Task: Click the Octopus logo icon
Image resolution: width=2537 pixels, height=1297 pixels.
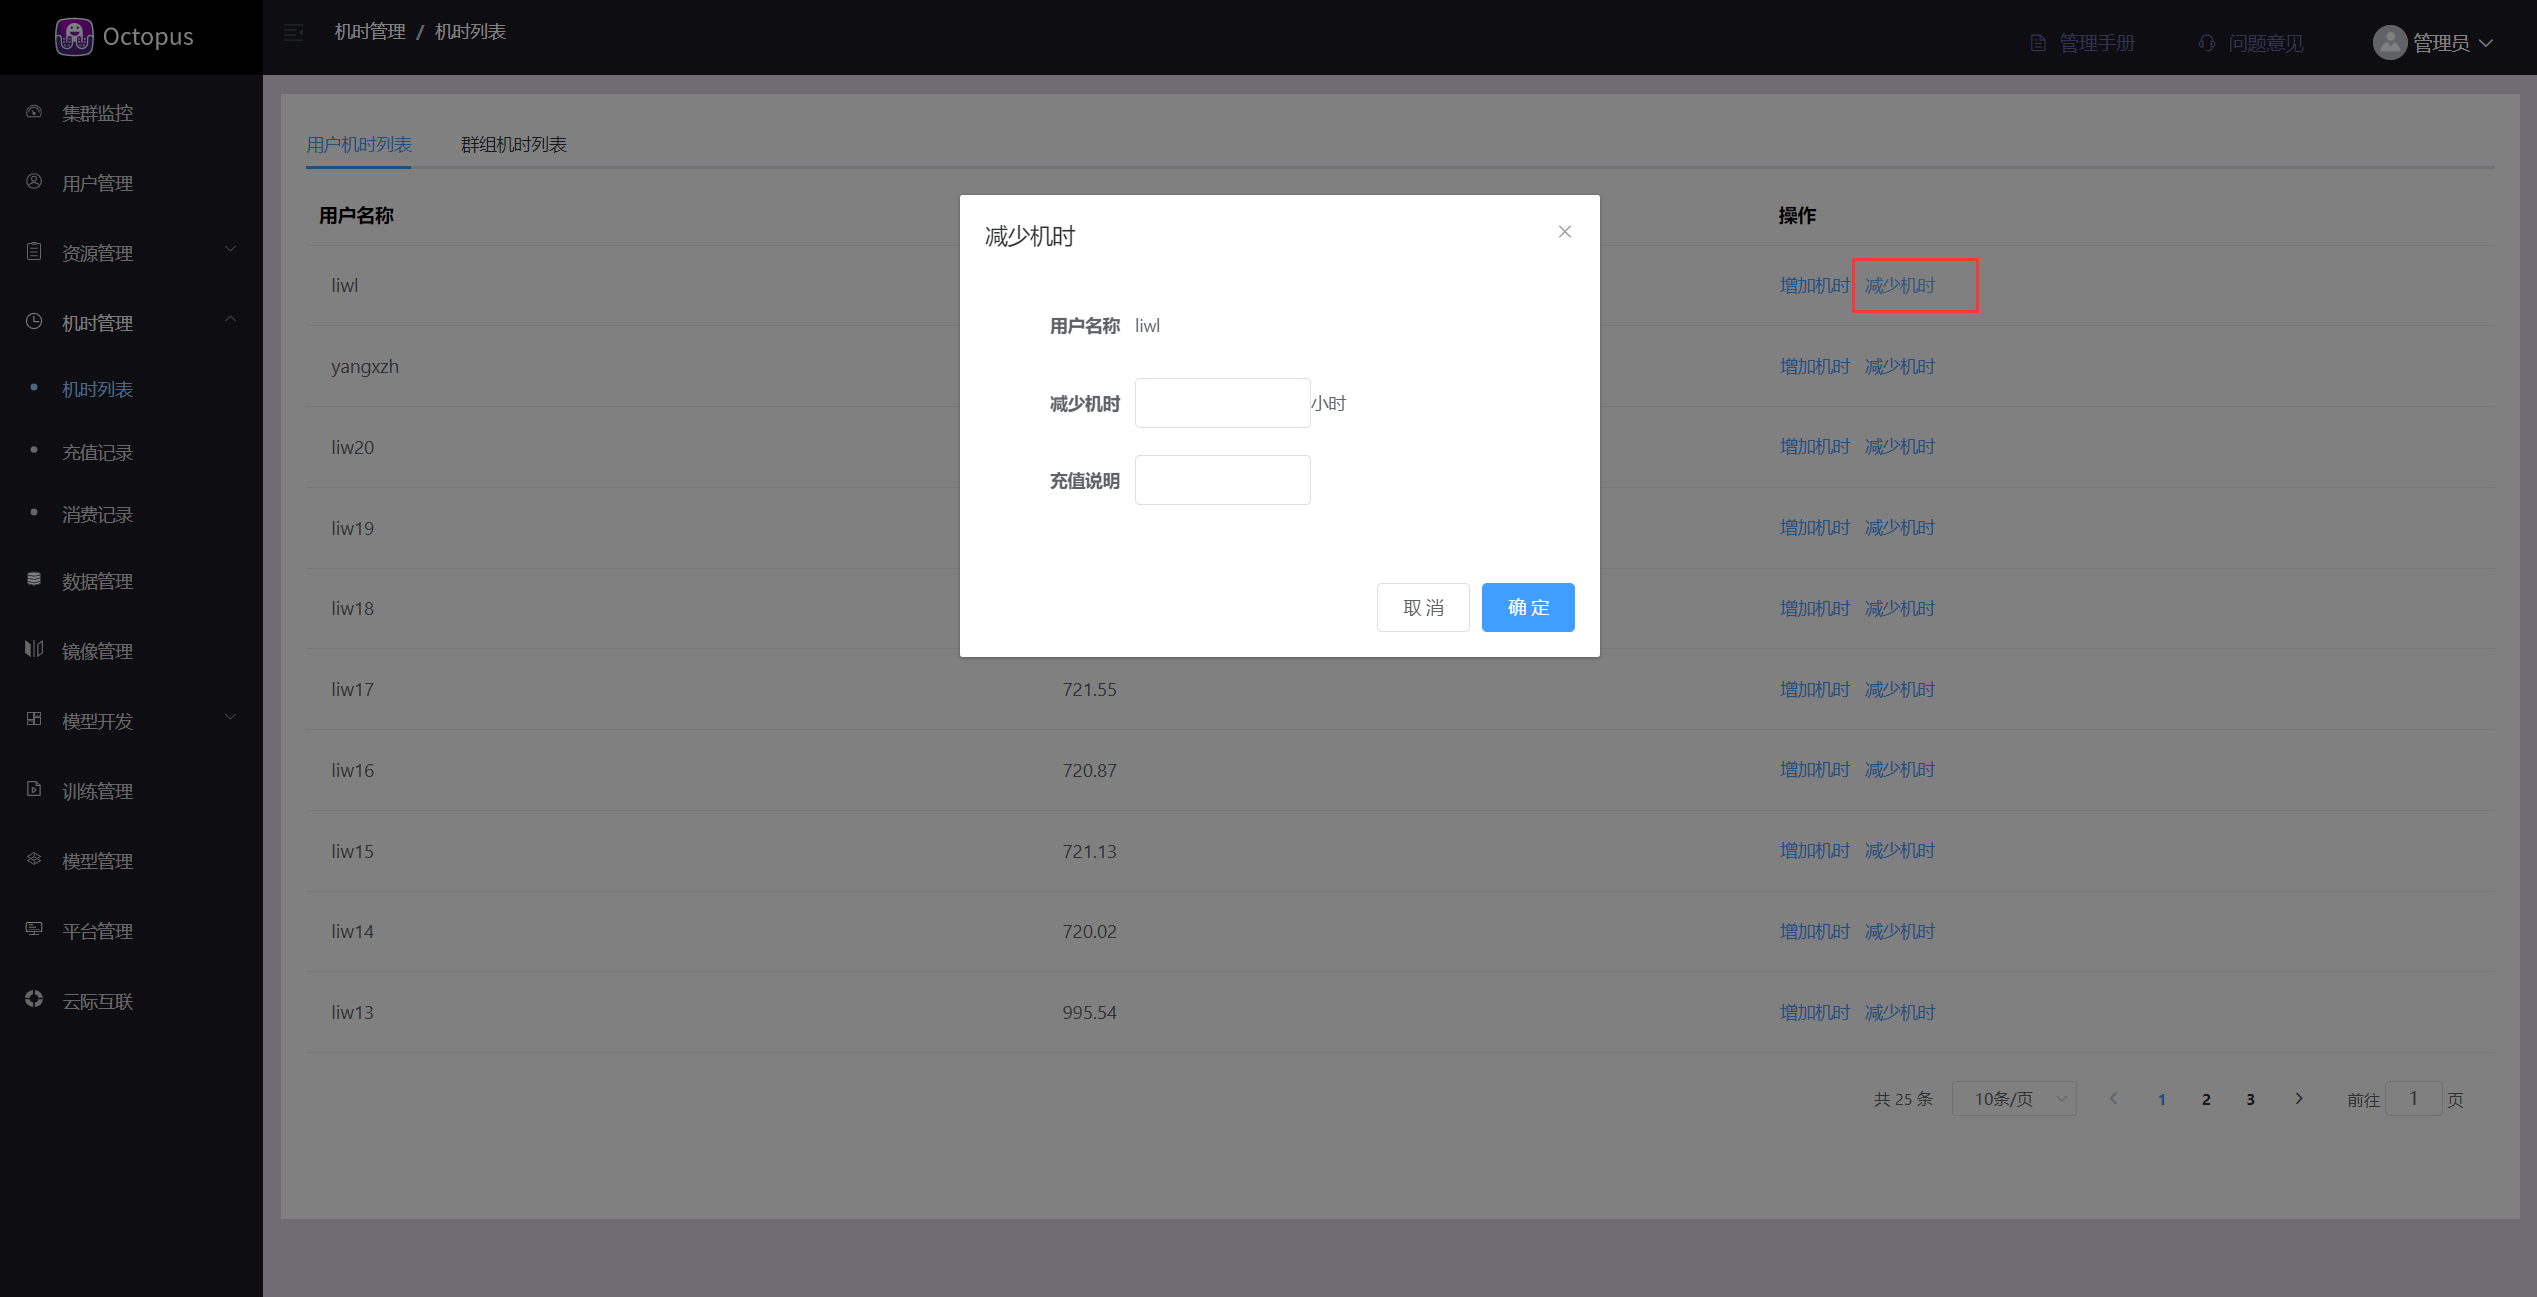Action: pyautogui.click(x=74, y=37)
